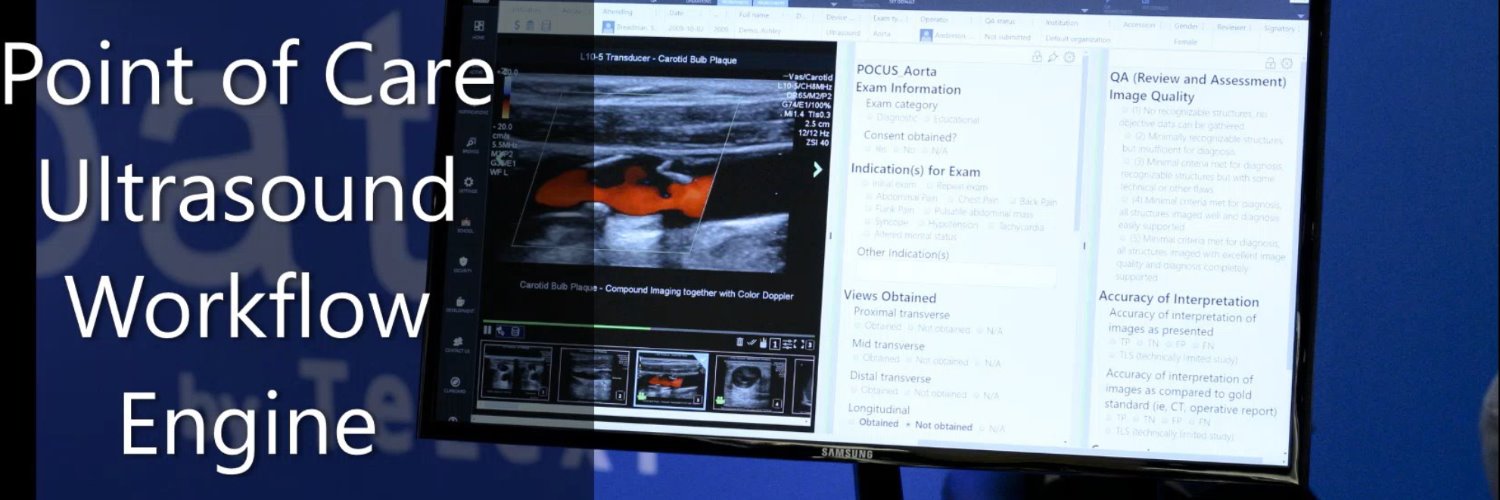Open first ultrasound thumbnail in filmstrip
Screen dimensions: 1500x500
coord(516,374)
